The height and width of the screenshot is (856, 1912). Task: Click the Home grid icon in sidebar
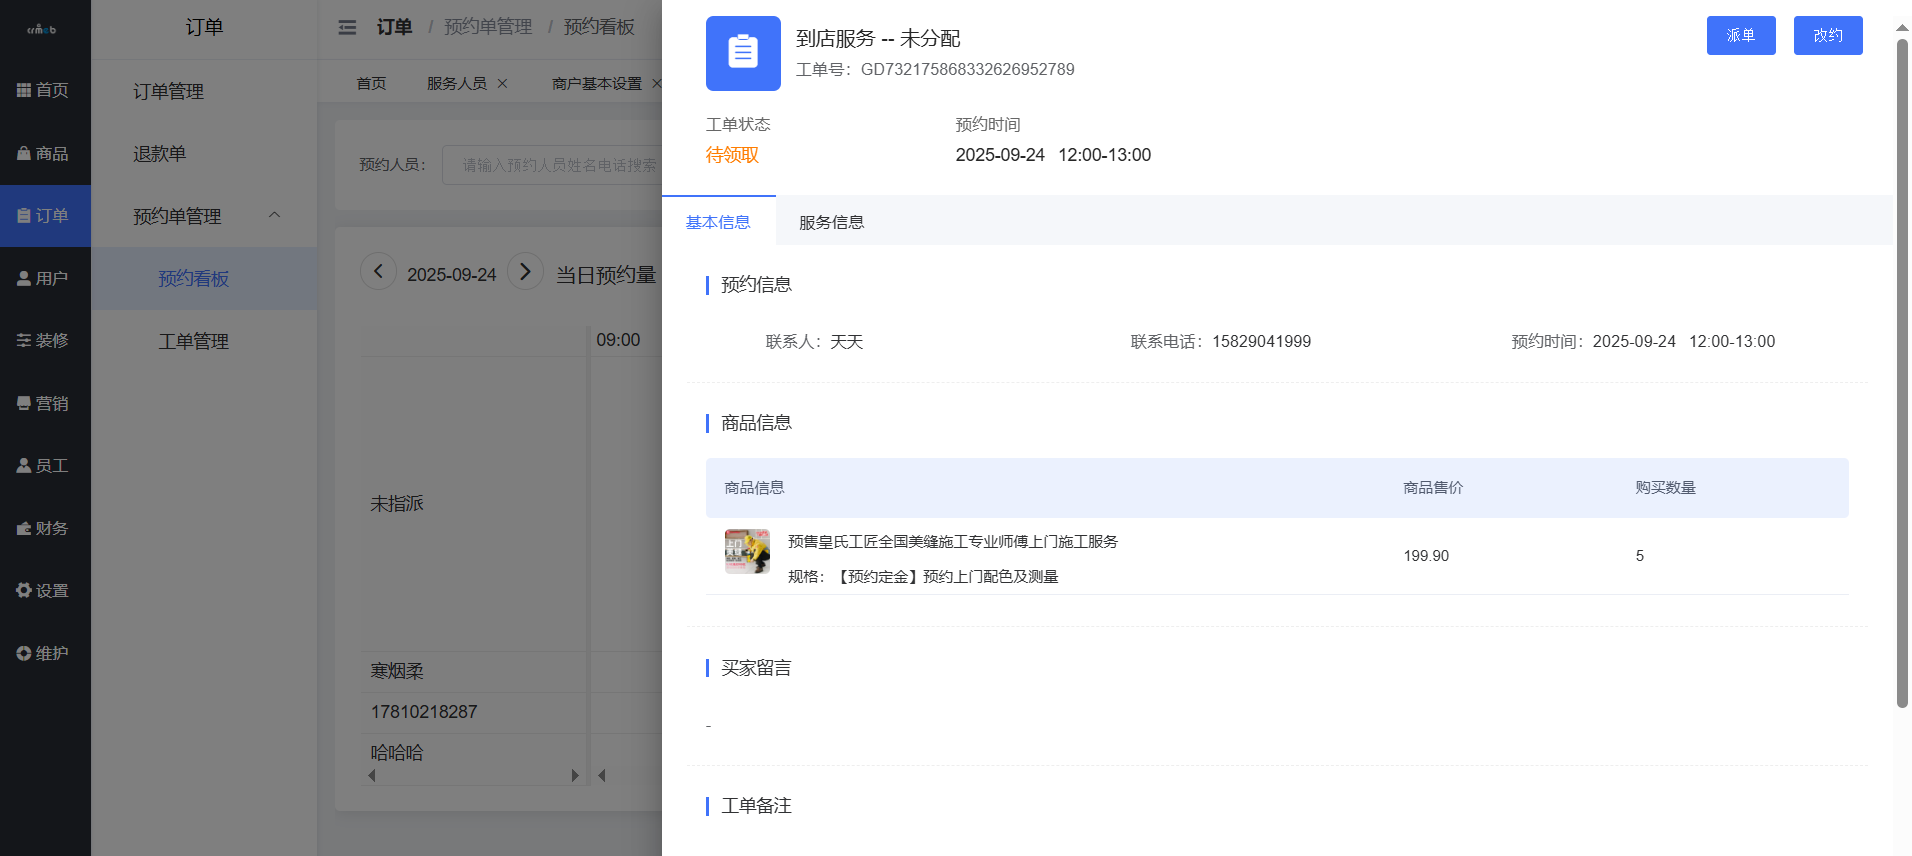point(24,90)
